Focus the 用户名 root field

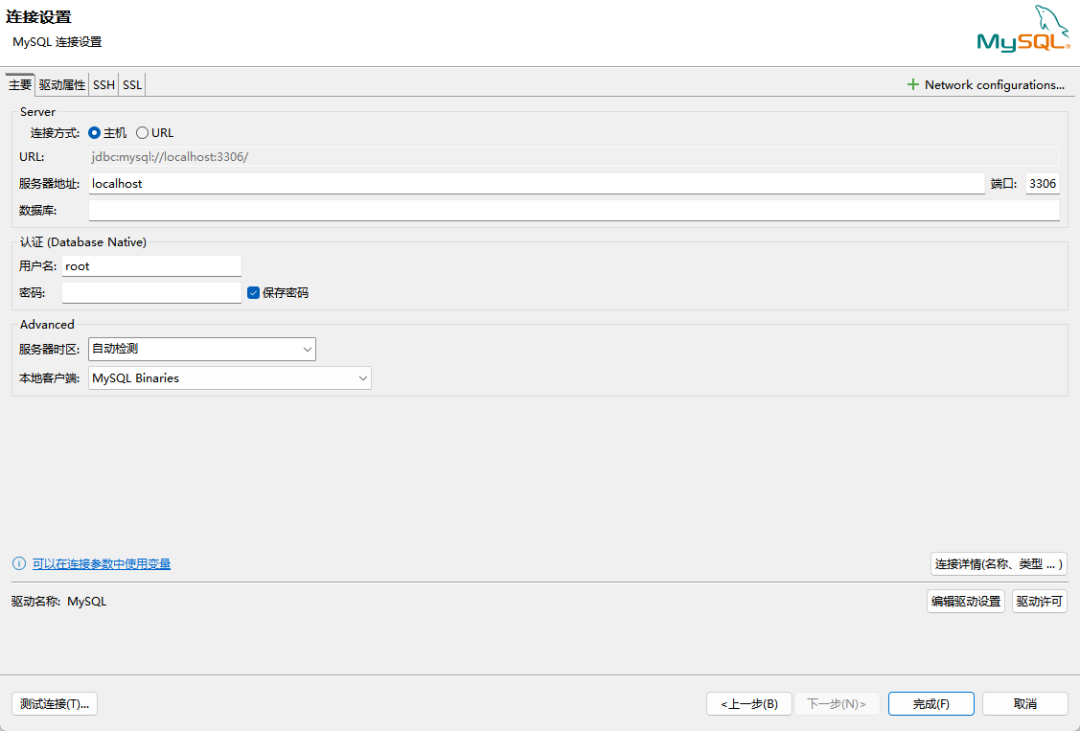tap(152, 266)
